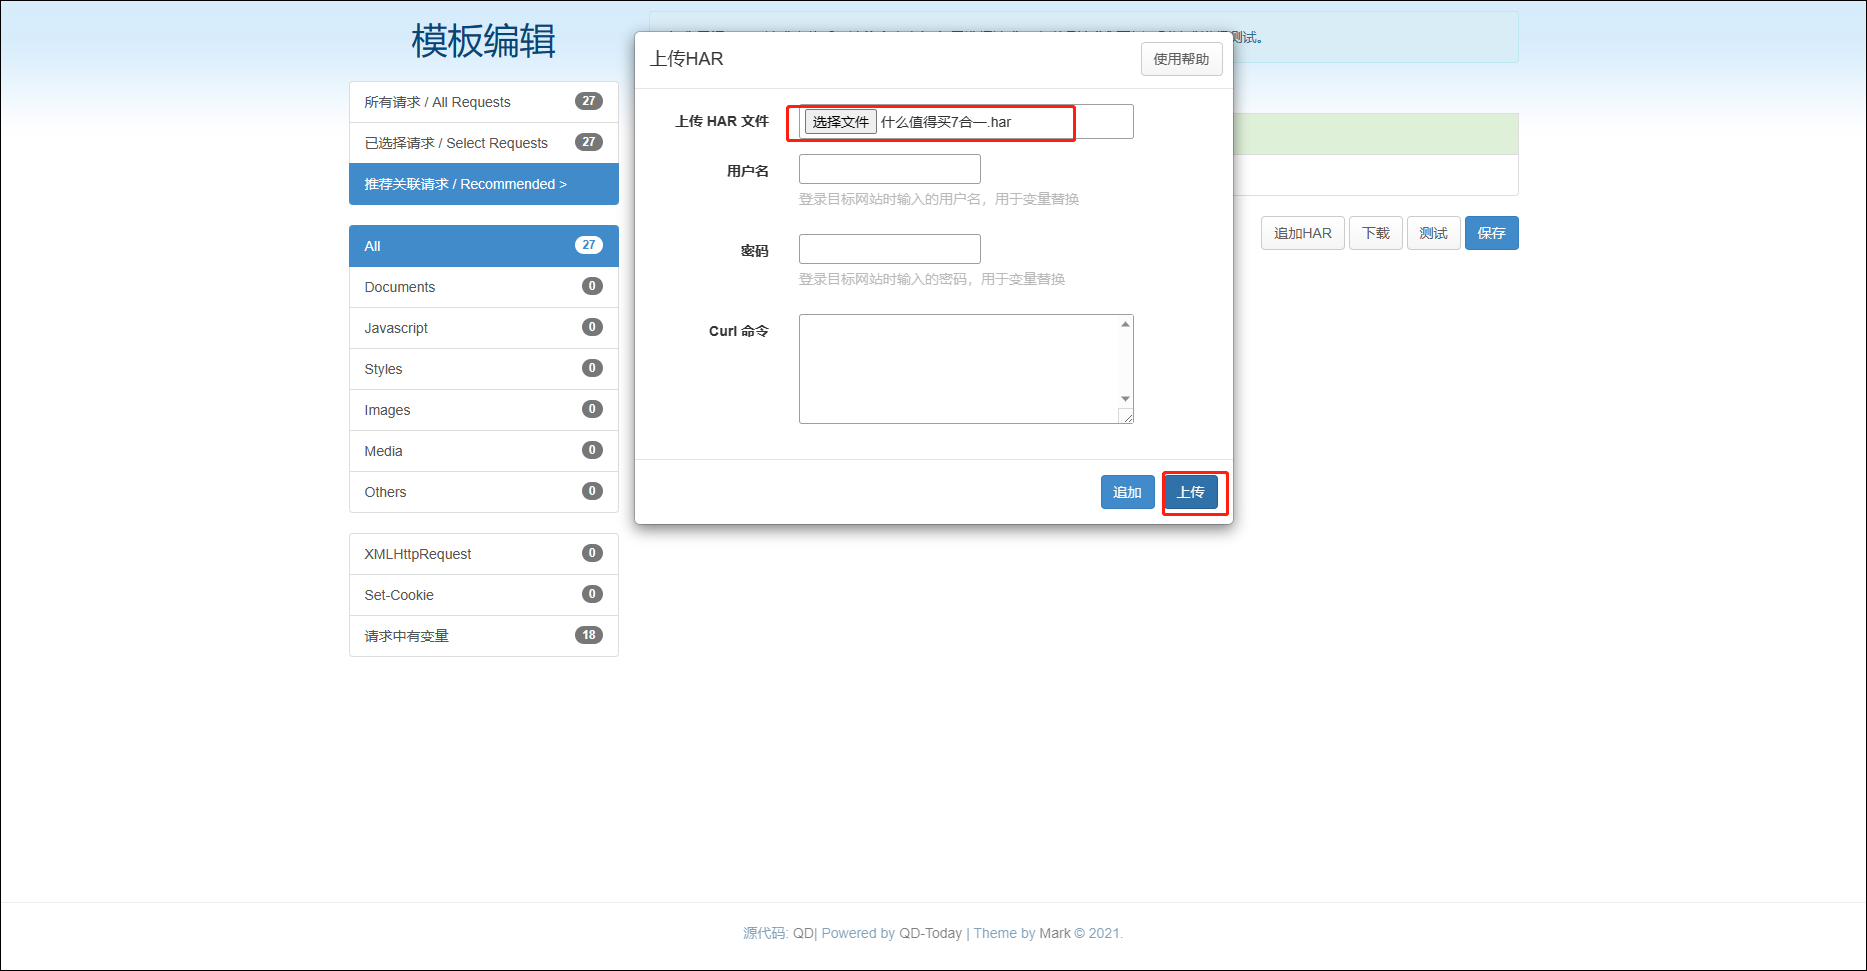Focus the 密码 password input field
1867x971 pixels.
pos(889,249)
